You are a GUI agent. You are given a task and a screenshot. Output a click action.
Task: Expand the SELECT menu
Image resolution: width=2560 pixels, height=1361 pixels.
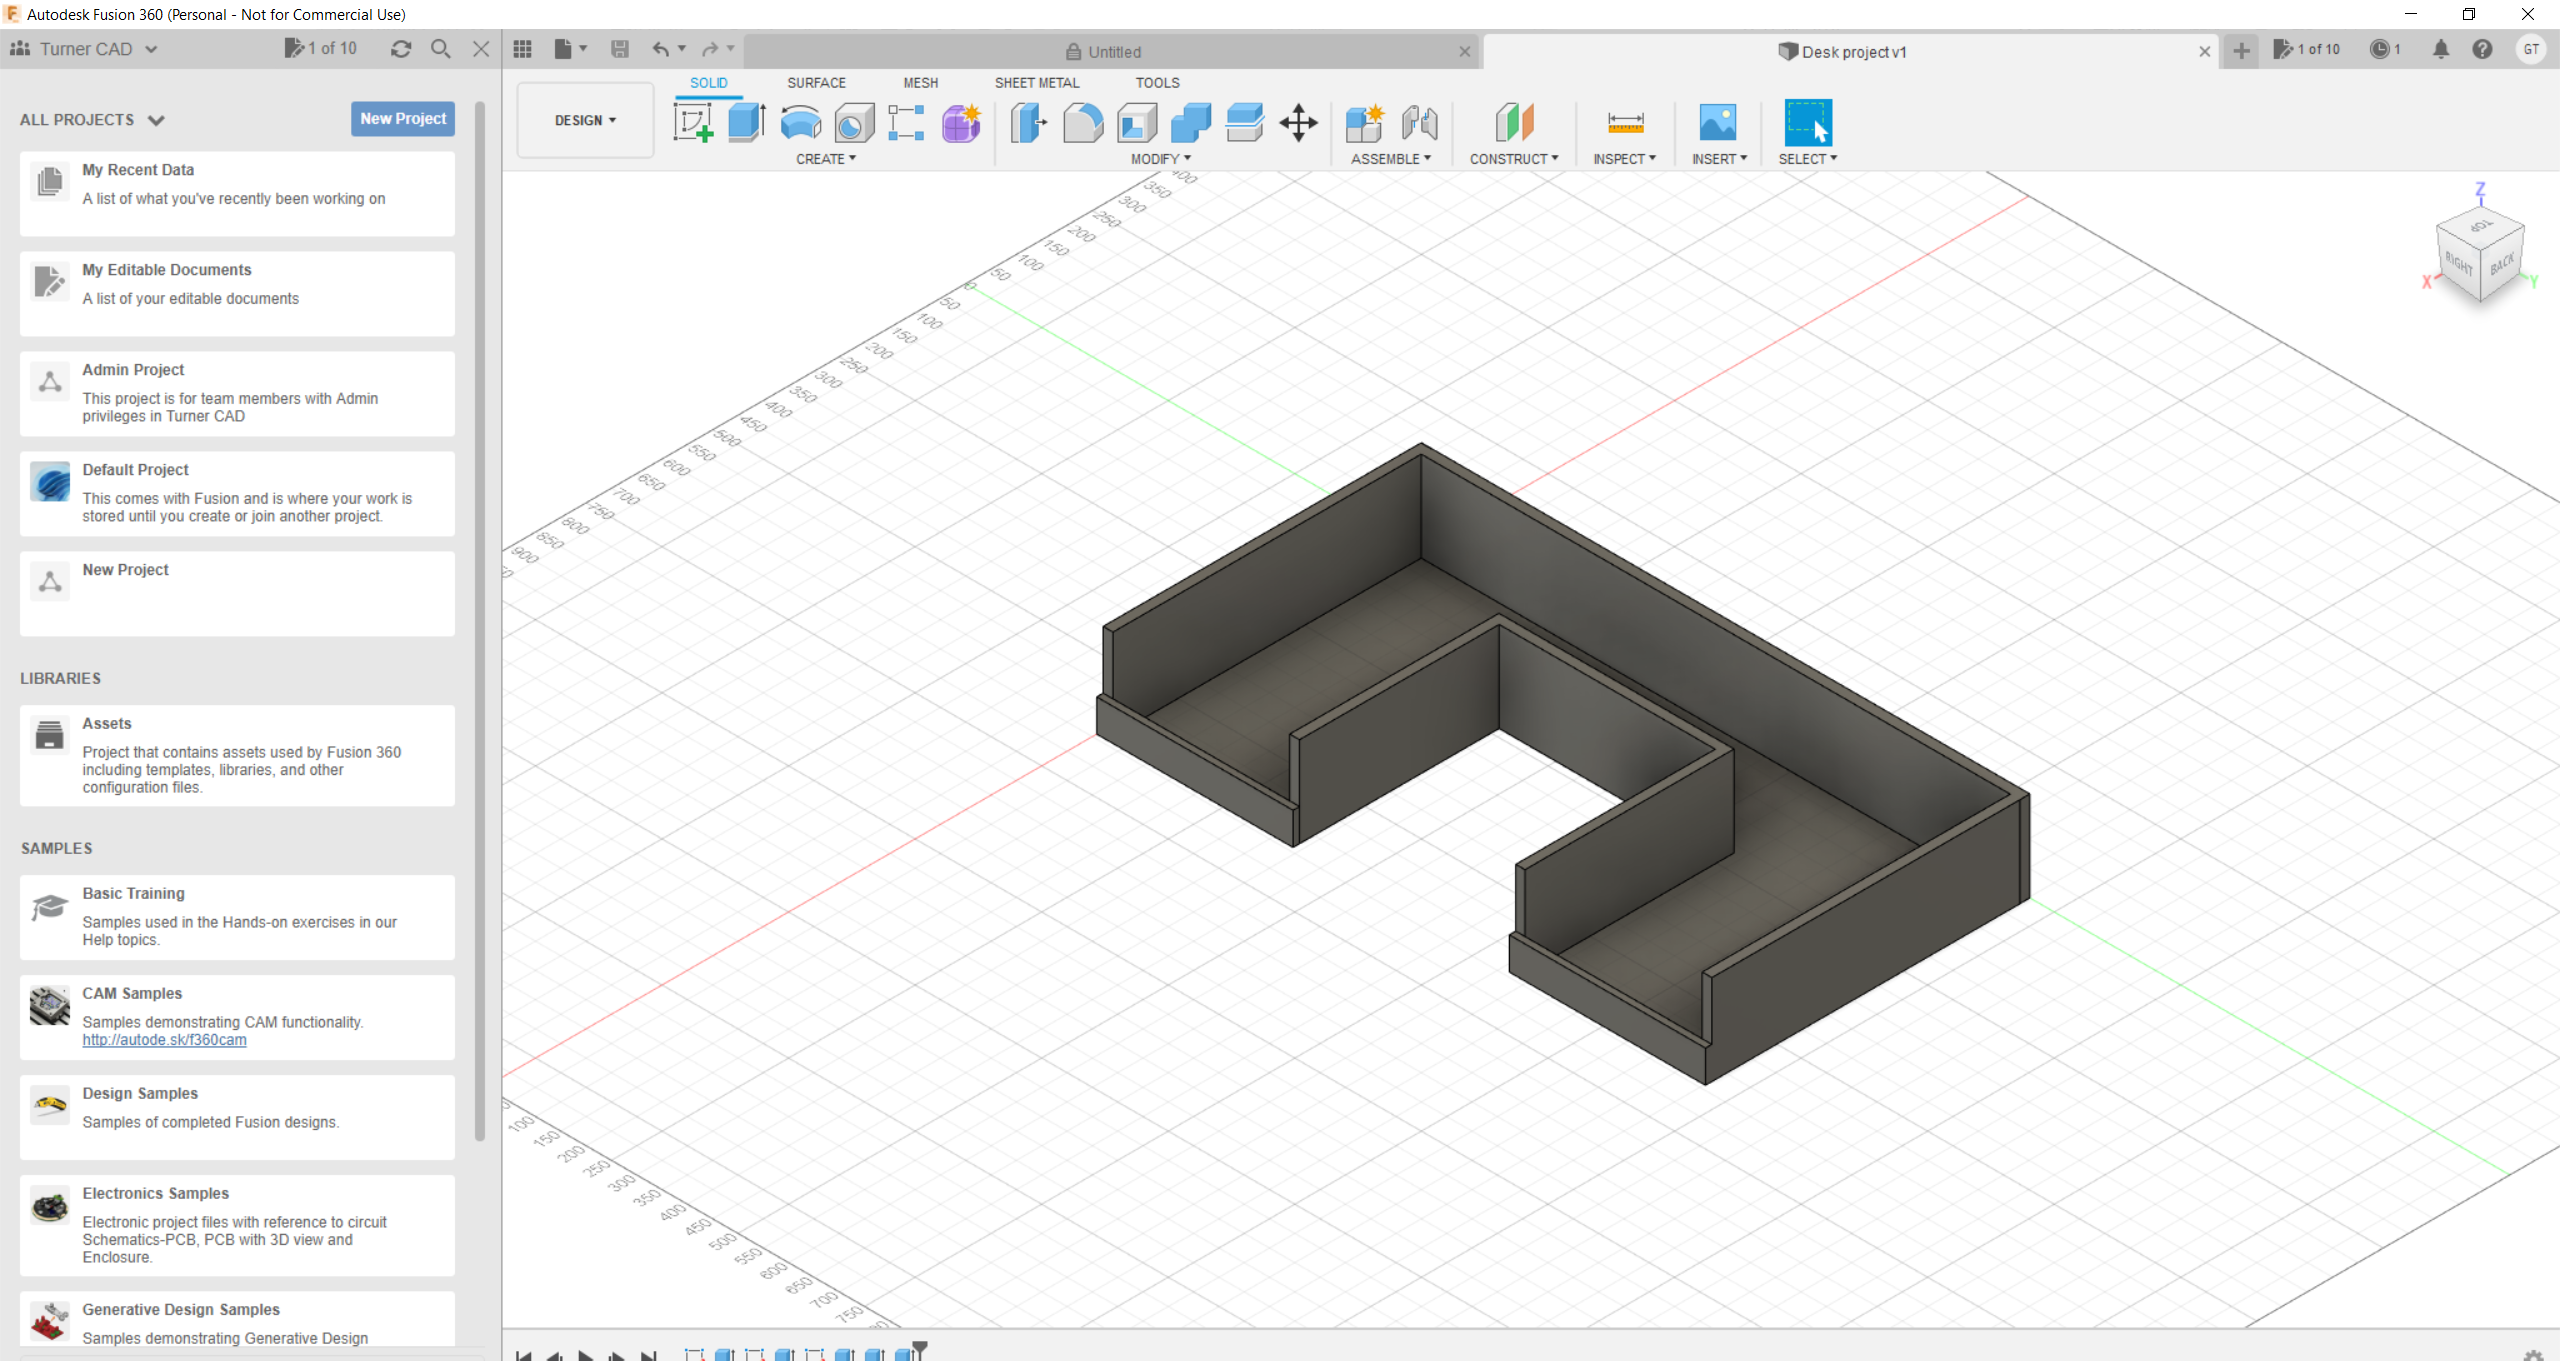[1808, 159]
